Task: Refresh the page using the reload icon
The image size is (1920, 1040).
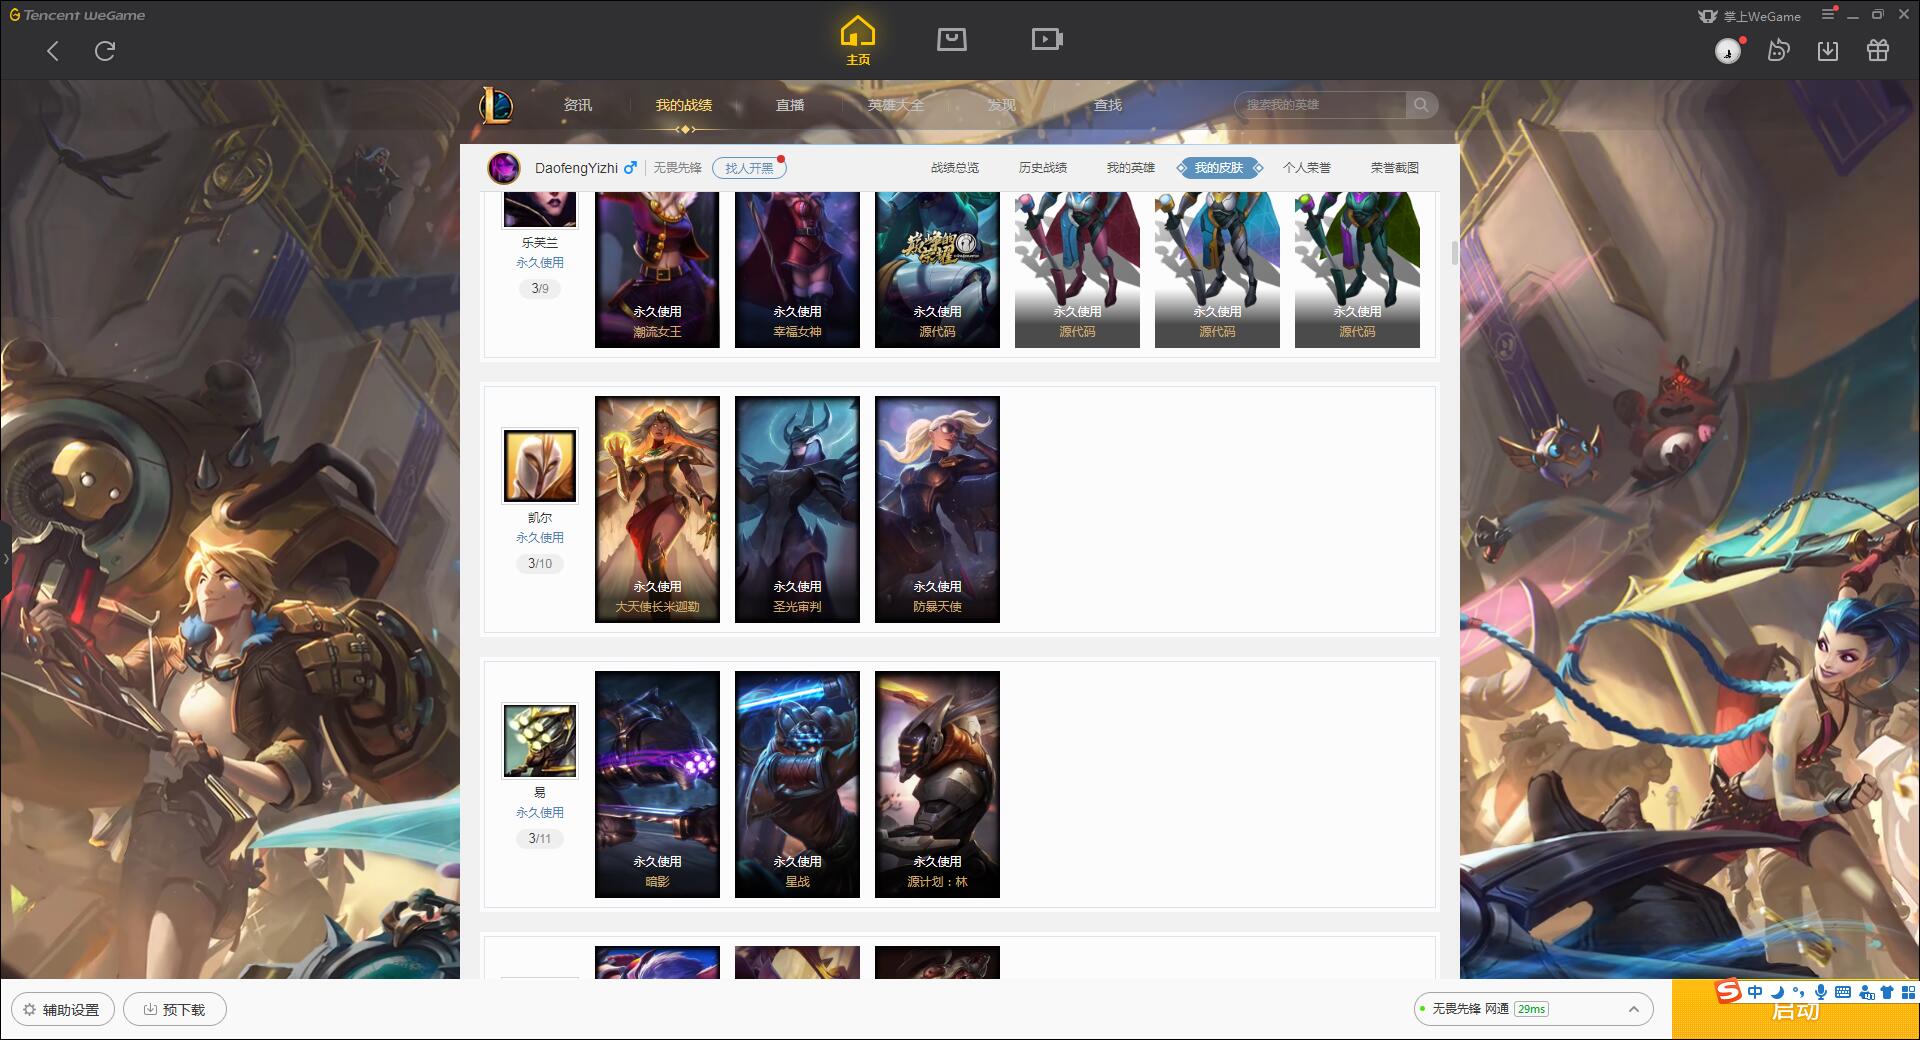Action: pos(105,51)
